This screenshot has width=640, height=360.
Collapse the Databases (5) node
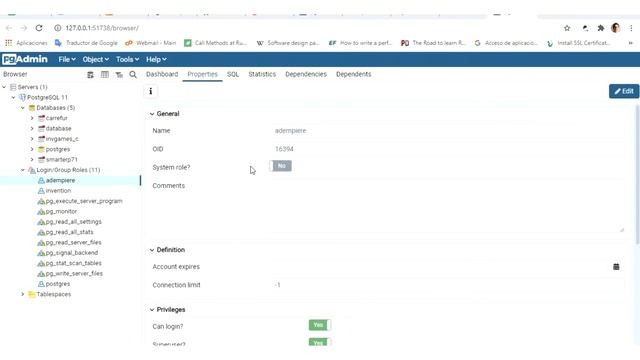coord(23,108)
